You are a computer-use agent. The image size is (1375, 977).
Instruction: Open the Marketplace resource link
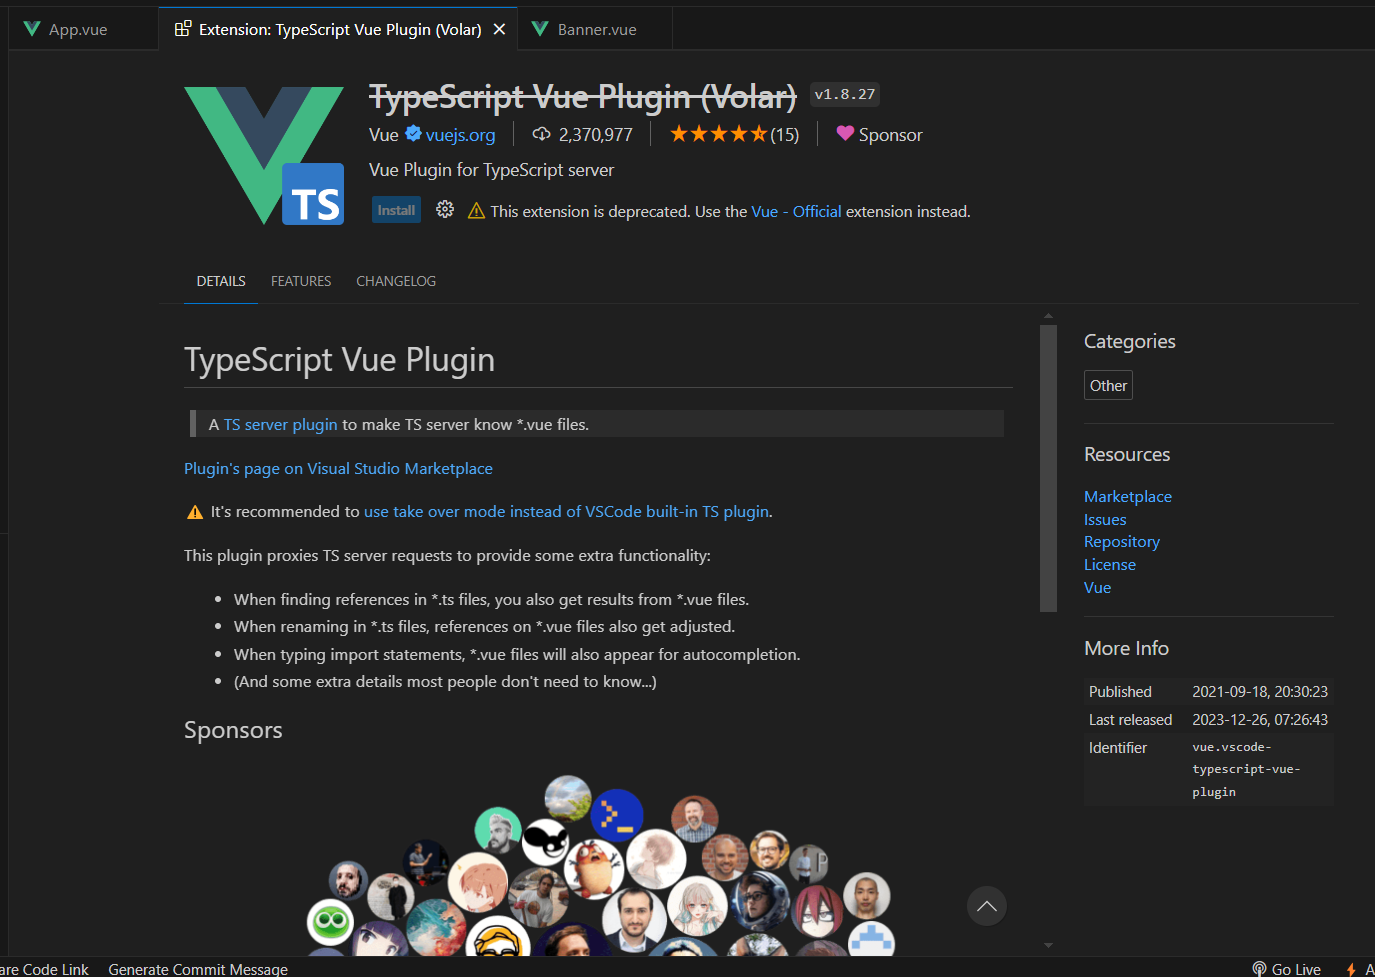coord(1128,496)
